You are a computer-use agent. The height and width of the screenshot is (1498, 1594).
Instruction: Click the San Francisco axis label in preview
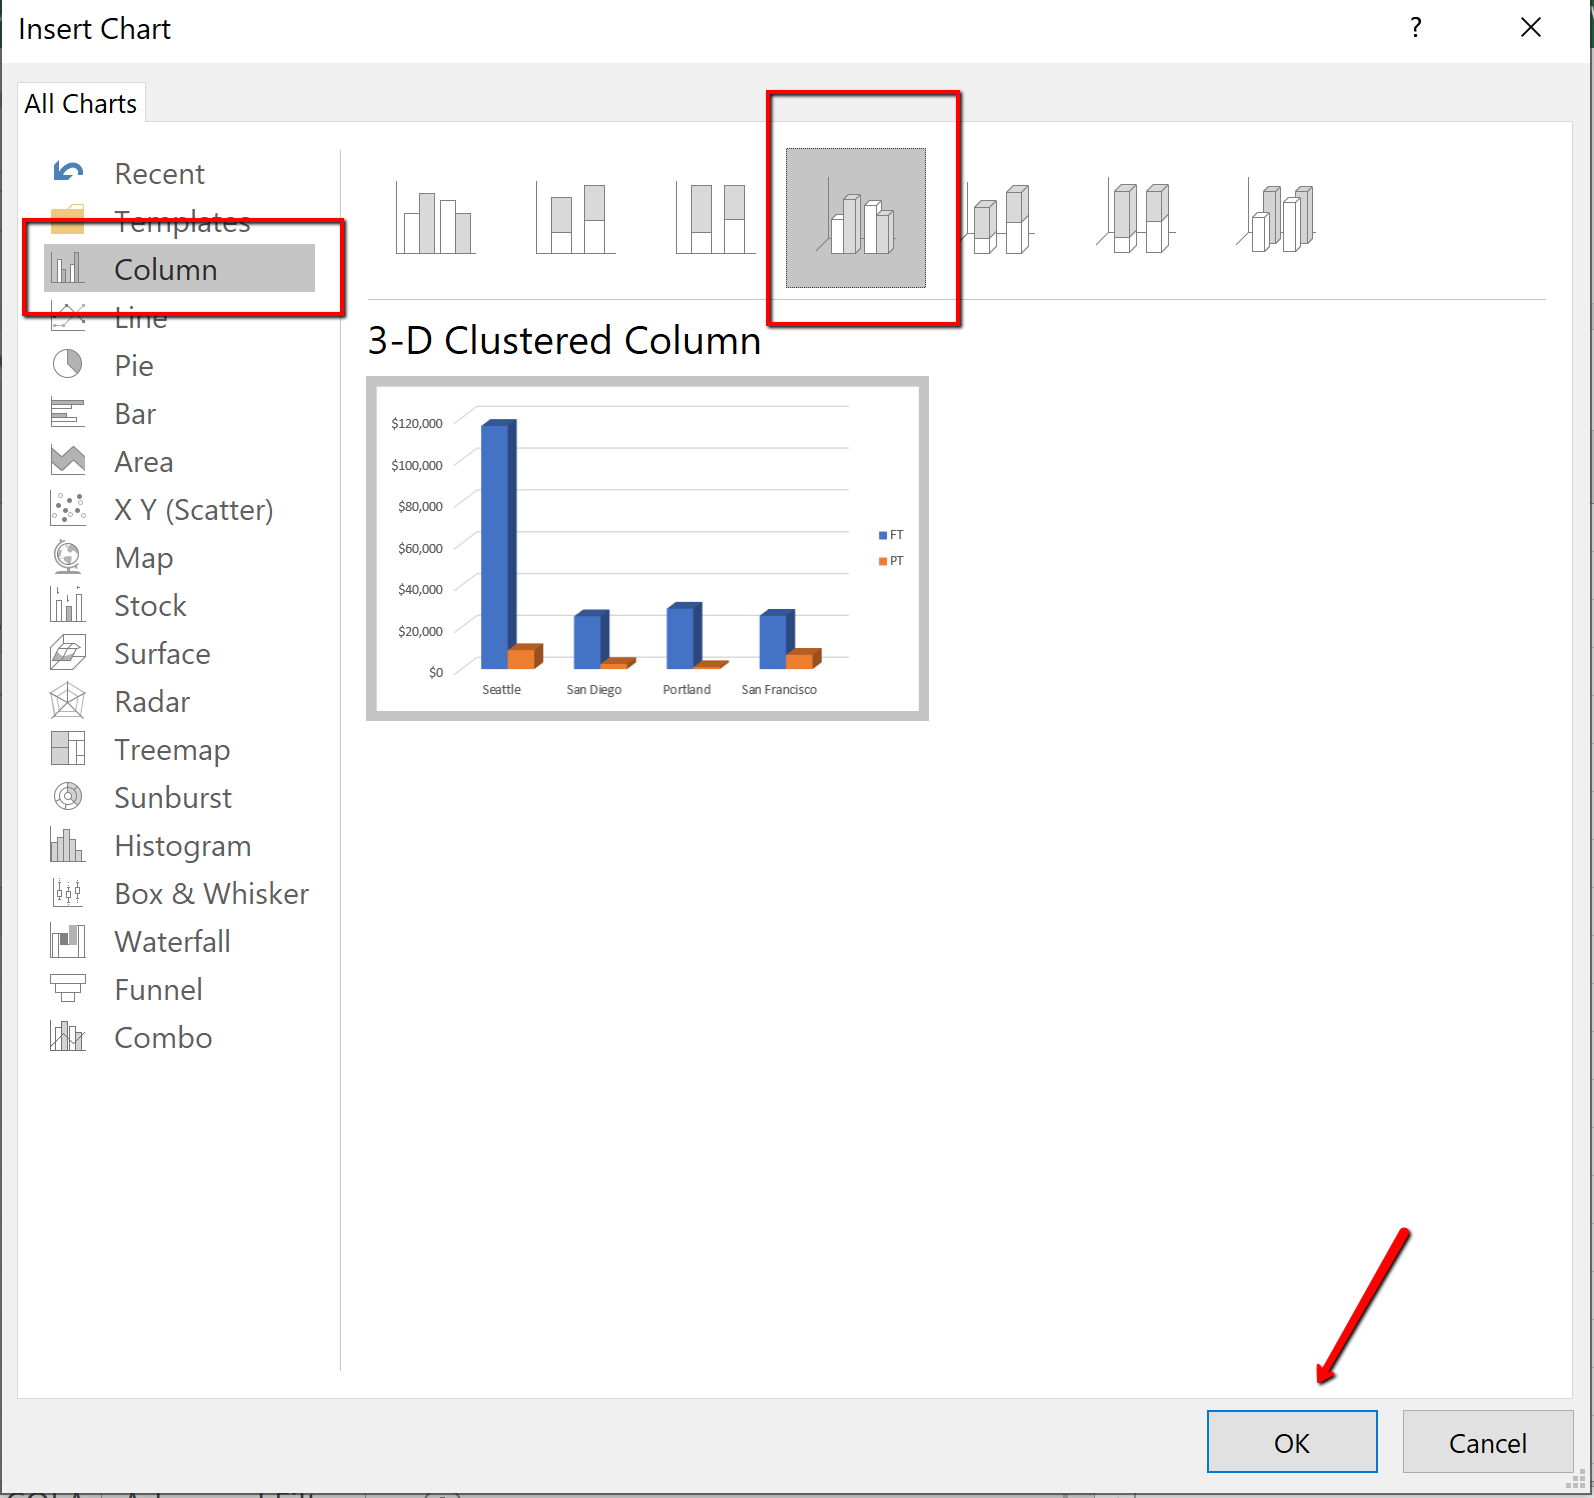779,689
